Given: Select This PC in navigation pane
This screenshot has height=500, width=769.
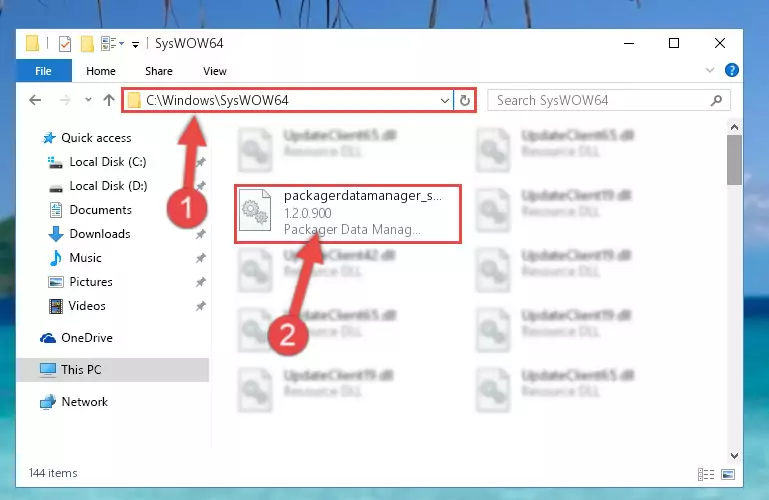Looking at the screenshot, I should pos(113,370).
